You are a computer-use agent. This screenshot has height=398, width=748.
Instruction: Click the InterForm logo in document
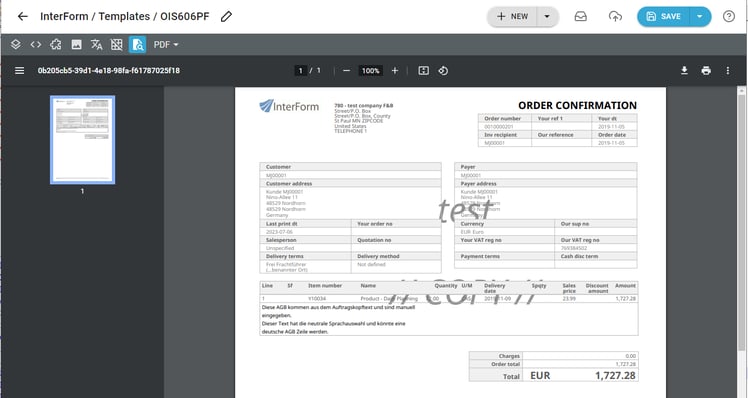(289, 105)
